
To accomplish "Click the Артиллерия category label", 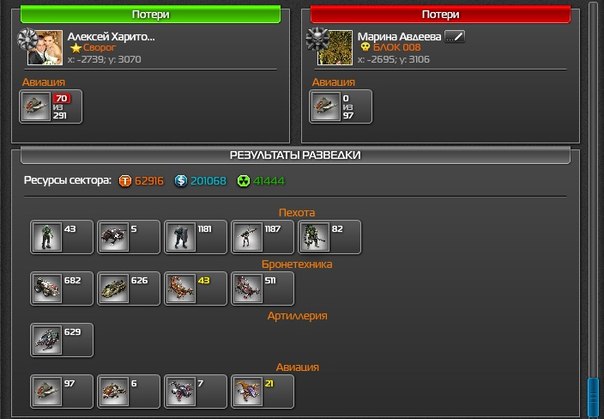I will pyautogui.click(x=297, y=316).
